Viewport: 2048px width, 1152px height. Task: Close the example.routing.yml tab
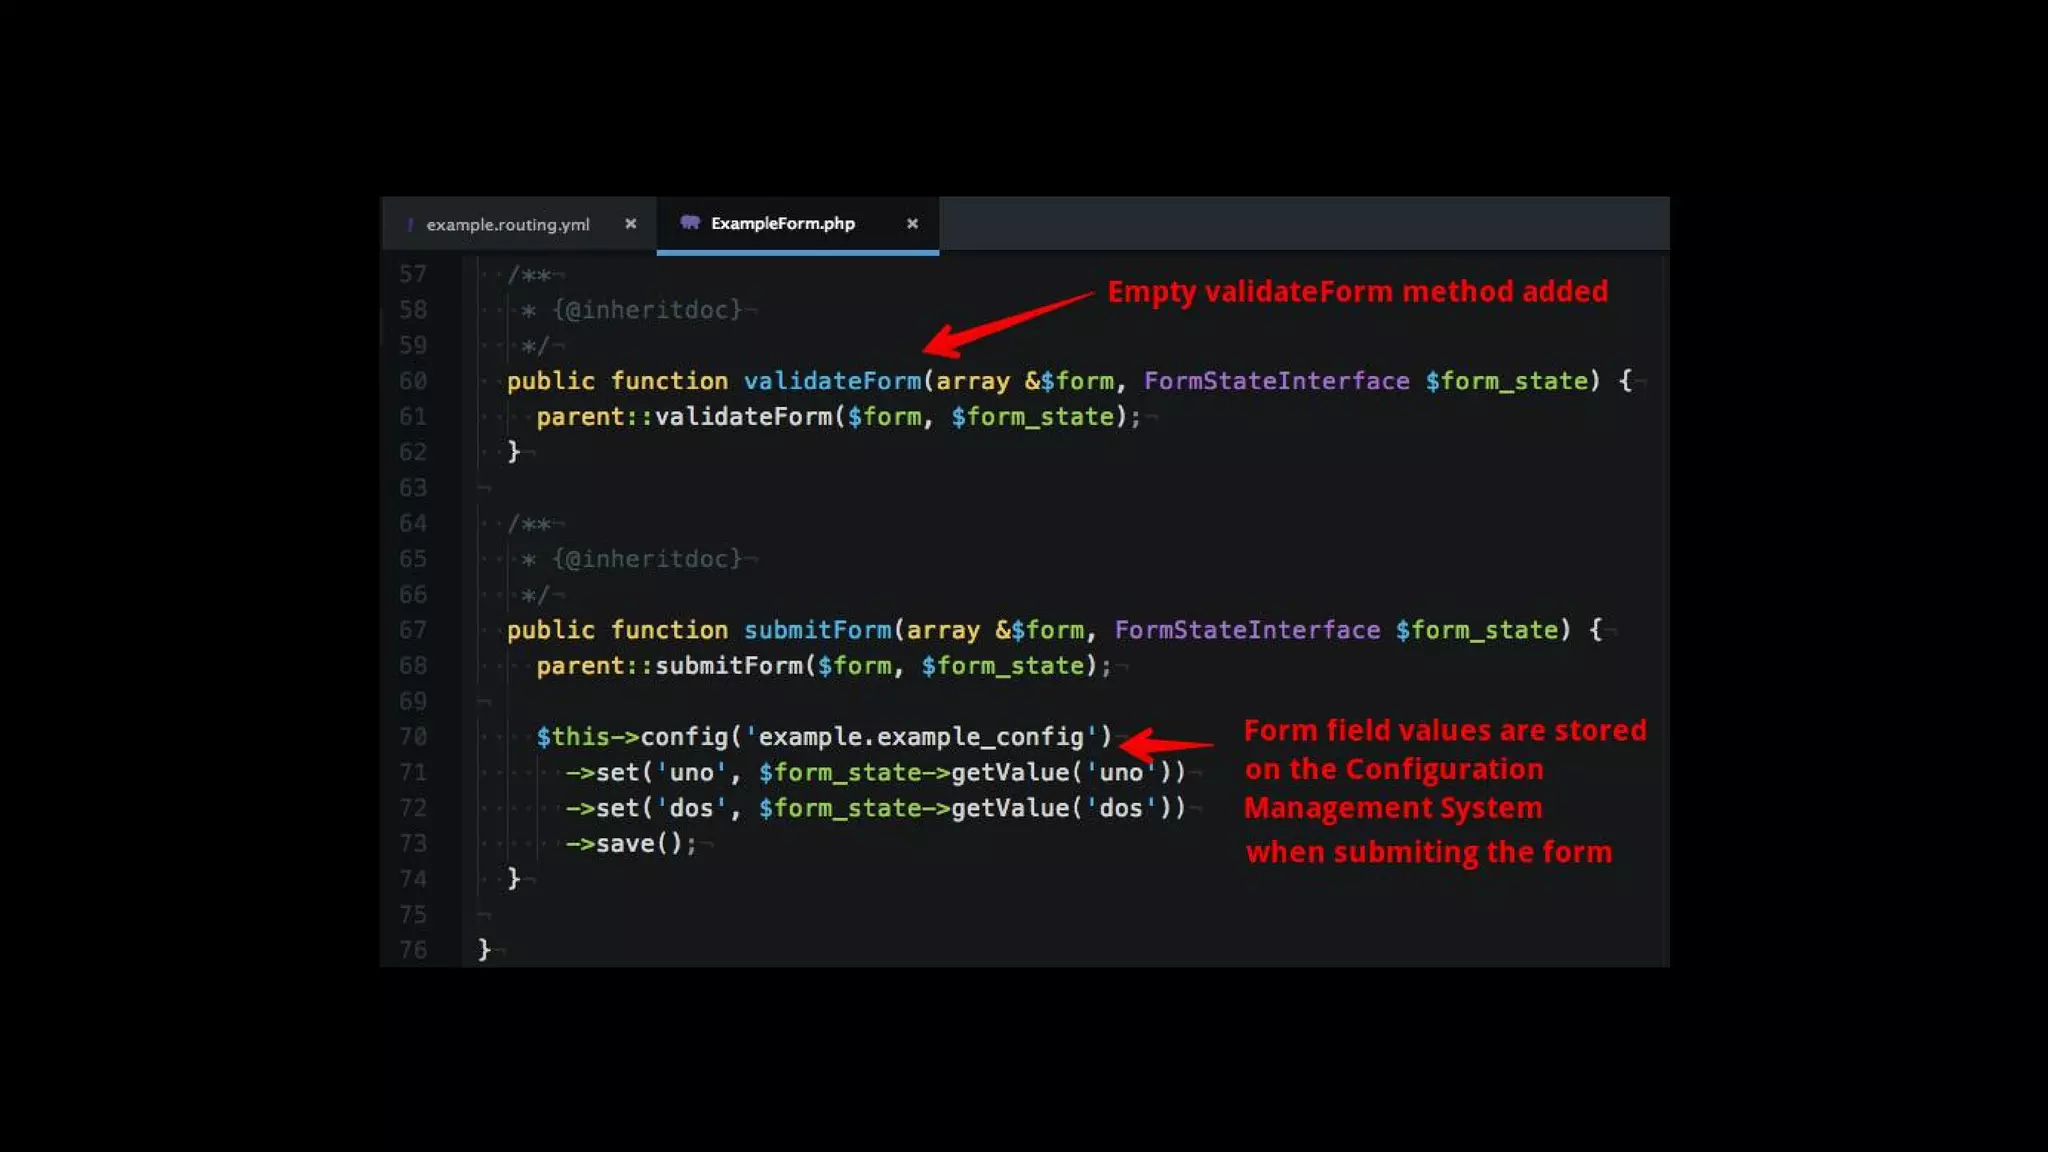(630, 224)
